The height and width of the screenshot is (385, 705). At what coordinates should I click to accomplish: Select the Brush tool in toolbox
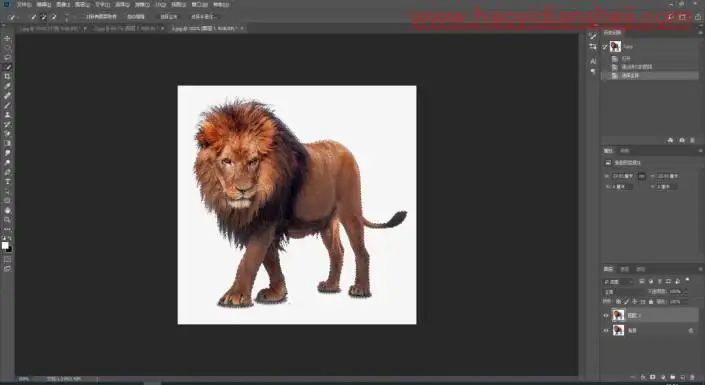7,105
